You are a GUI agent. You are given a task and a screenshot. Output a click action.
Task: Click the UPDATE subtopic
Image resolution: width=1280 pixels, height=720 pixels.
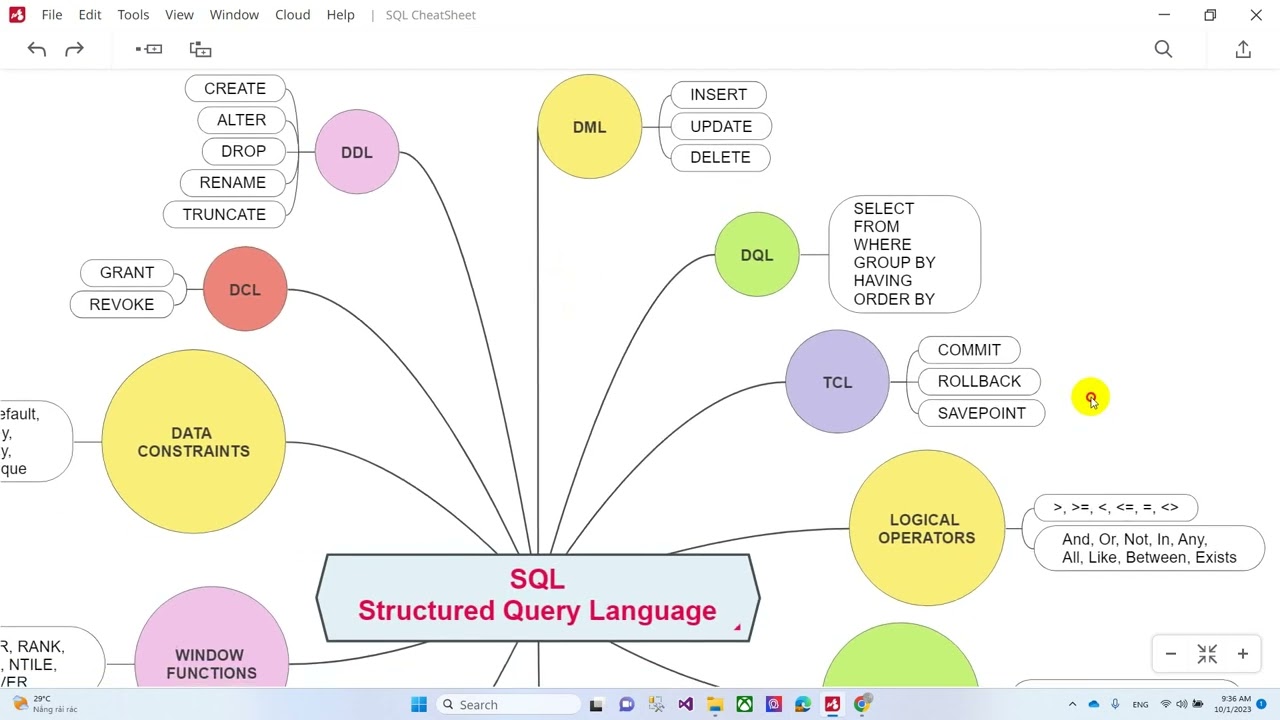(x=721, y=127)
